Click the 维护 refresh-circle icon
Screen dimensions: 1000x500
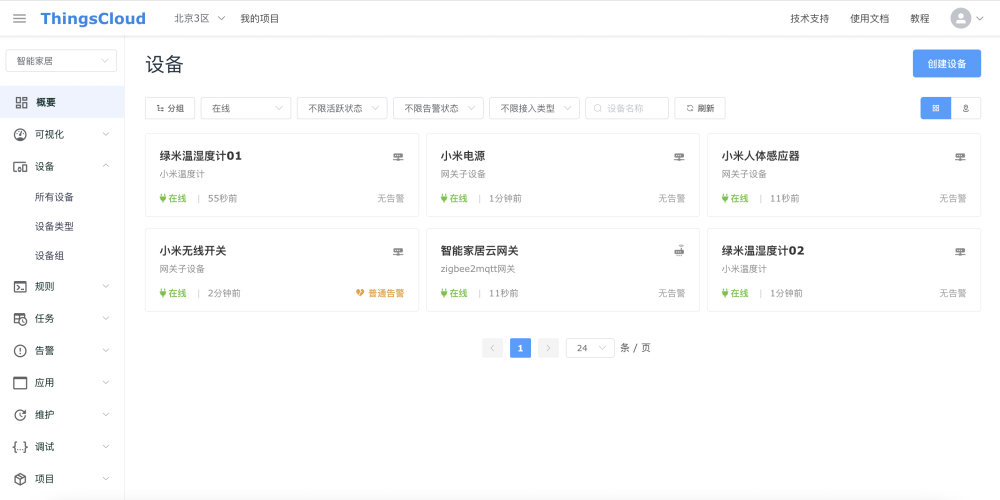click(x=20, y=415)
